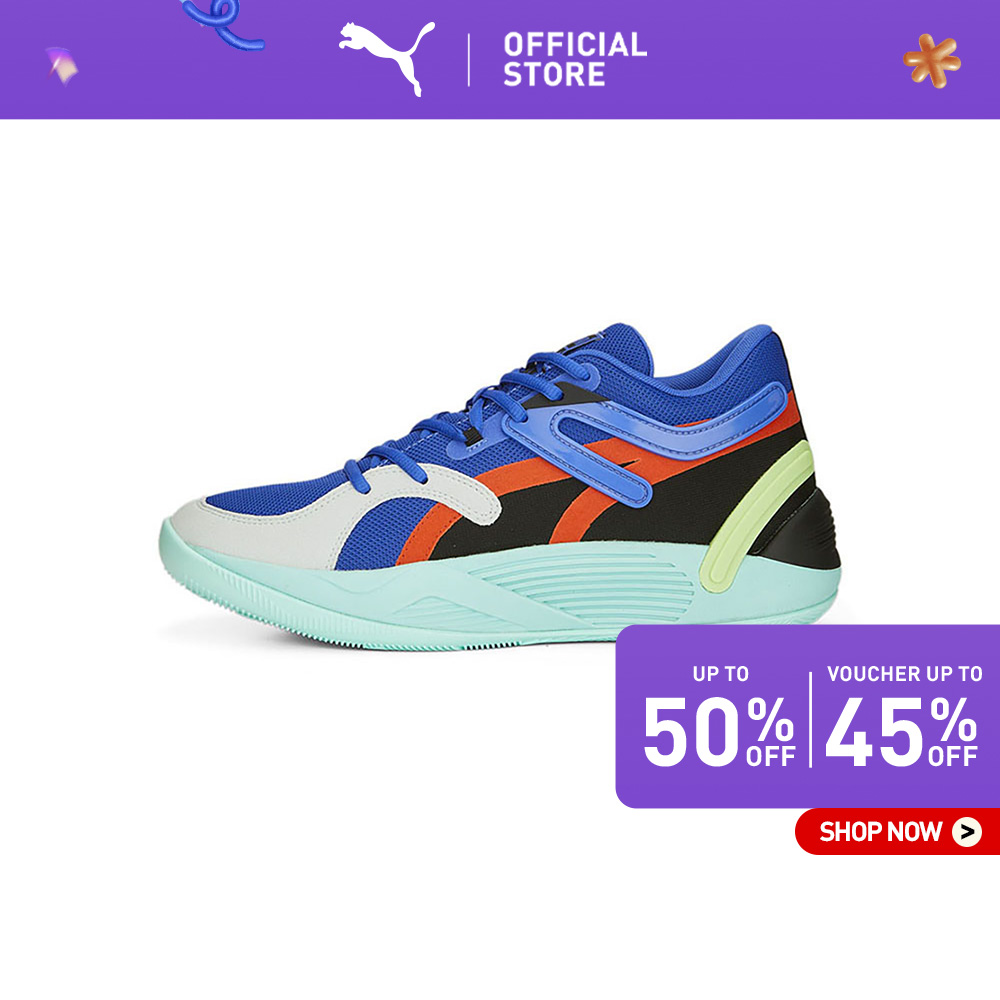Click the vertical divider between the offers
The image size is (1000, 1000).
pyautogui.click(x=811, y=719)
